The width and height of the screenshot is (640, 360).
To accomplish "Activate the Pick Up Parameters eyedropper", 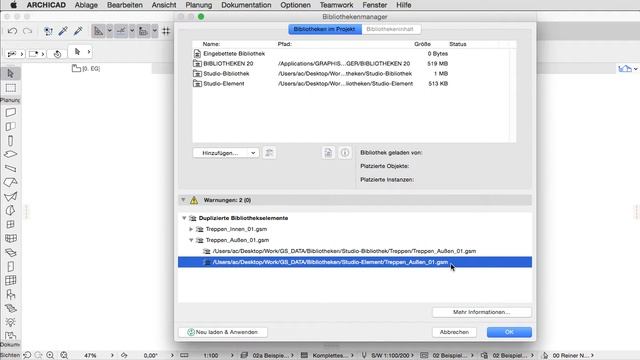I will pos(63,31).
